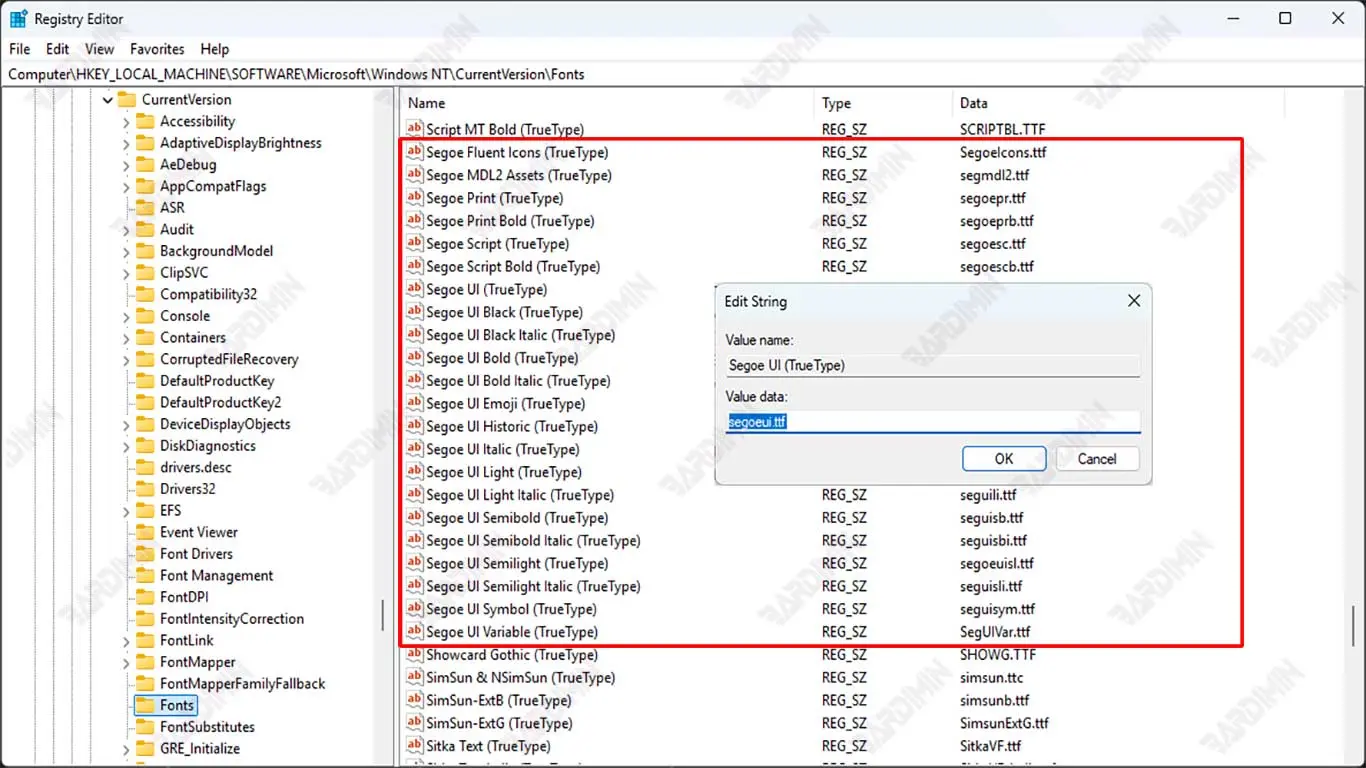Expand the Accessibility registry key
The width and height of the screenshot is (1366, 768).
click(x=126, y=122)
